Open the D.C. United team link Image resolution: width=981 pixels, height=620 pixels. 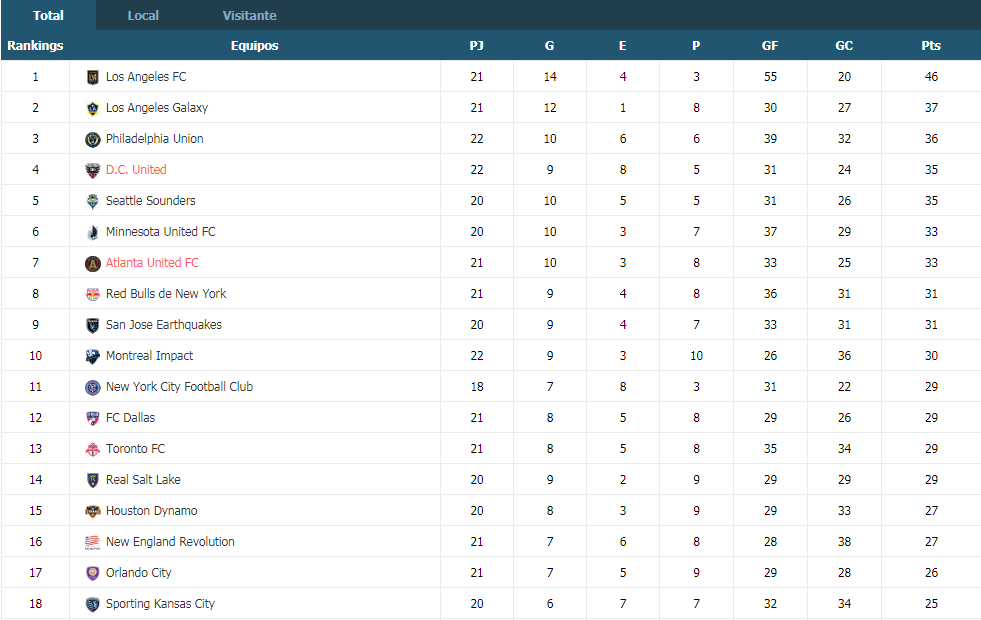click(136, 170)
